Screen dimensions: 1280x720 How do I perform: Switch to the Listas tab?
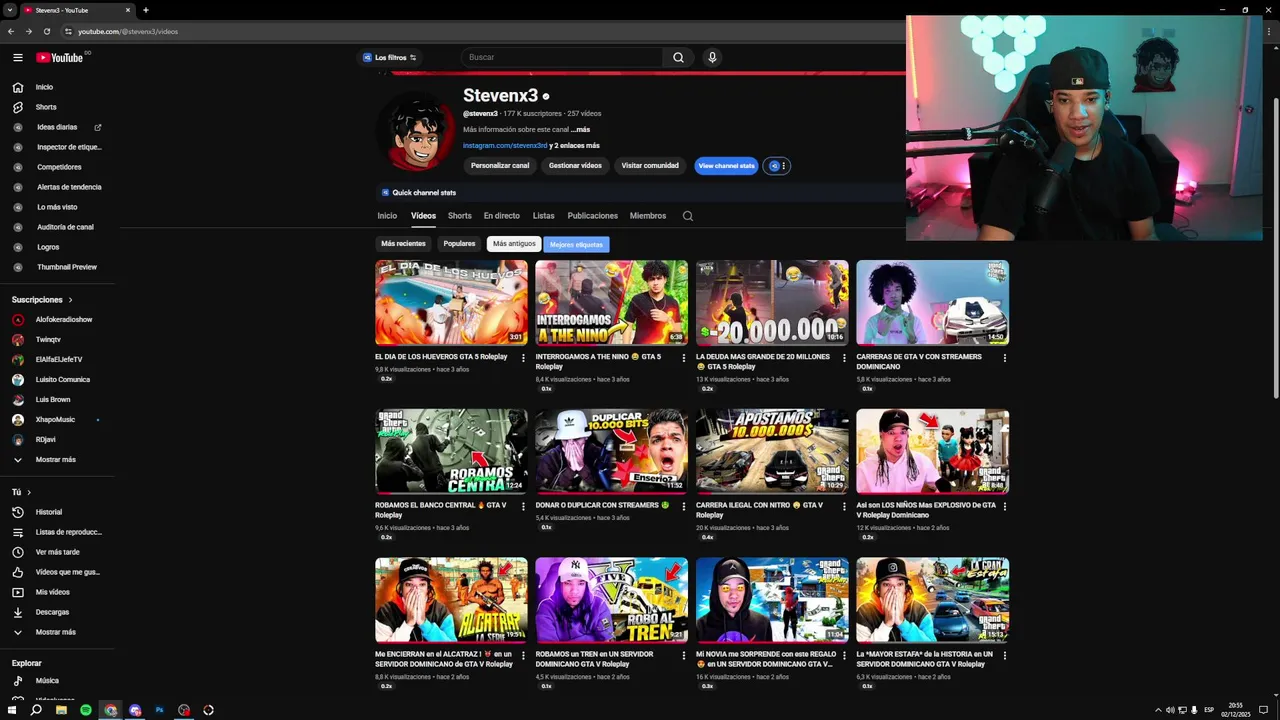click(543, 216)
